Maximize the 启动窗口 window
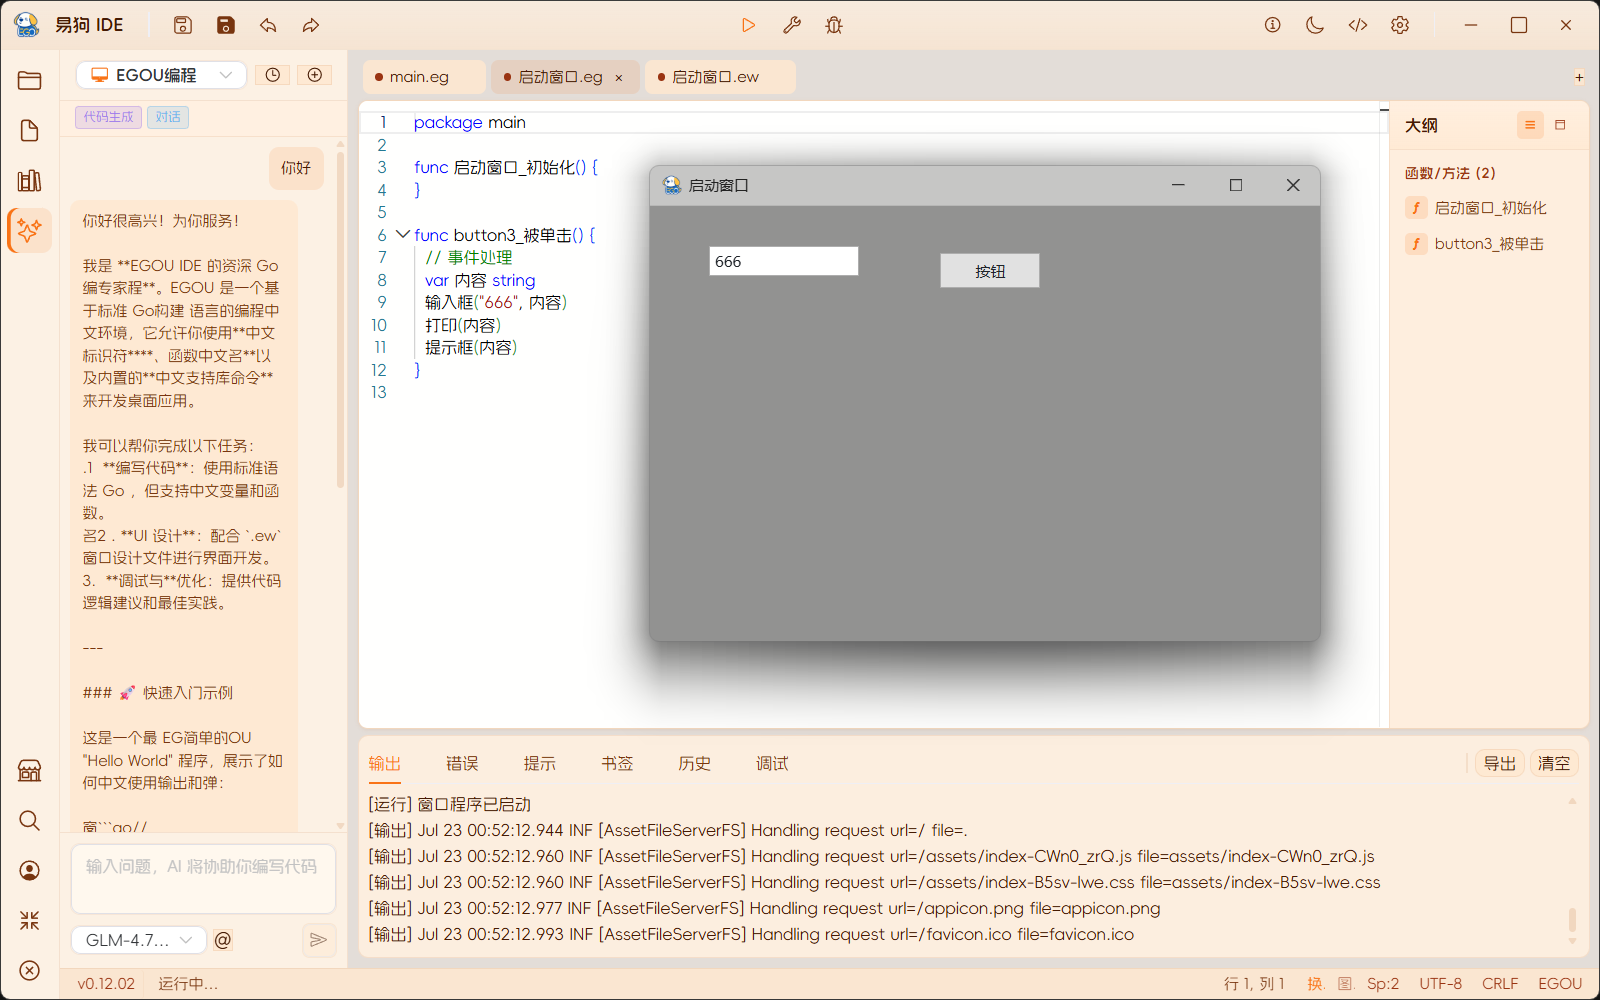Viewport: 1600px width, 1000px height. [1236, 185]
